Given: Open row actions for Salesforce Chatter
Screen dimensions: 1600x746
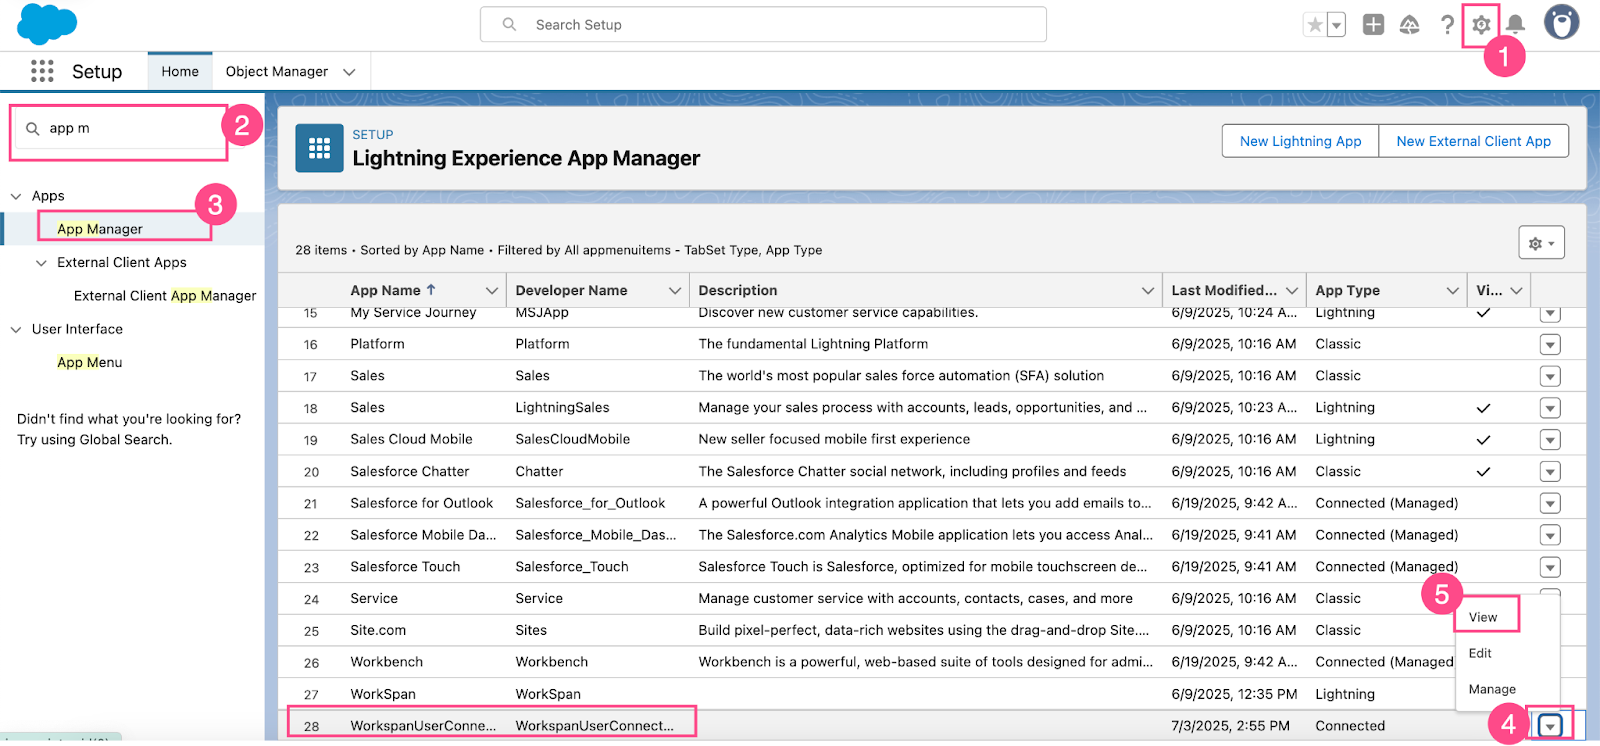Looking at the screenshot, I should (x=1550, y=472).
